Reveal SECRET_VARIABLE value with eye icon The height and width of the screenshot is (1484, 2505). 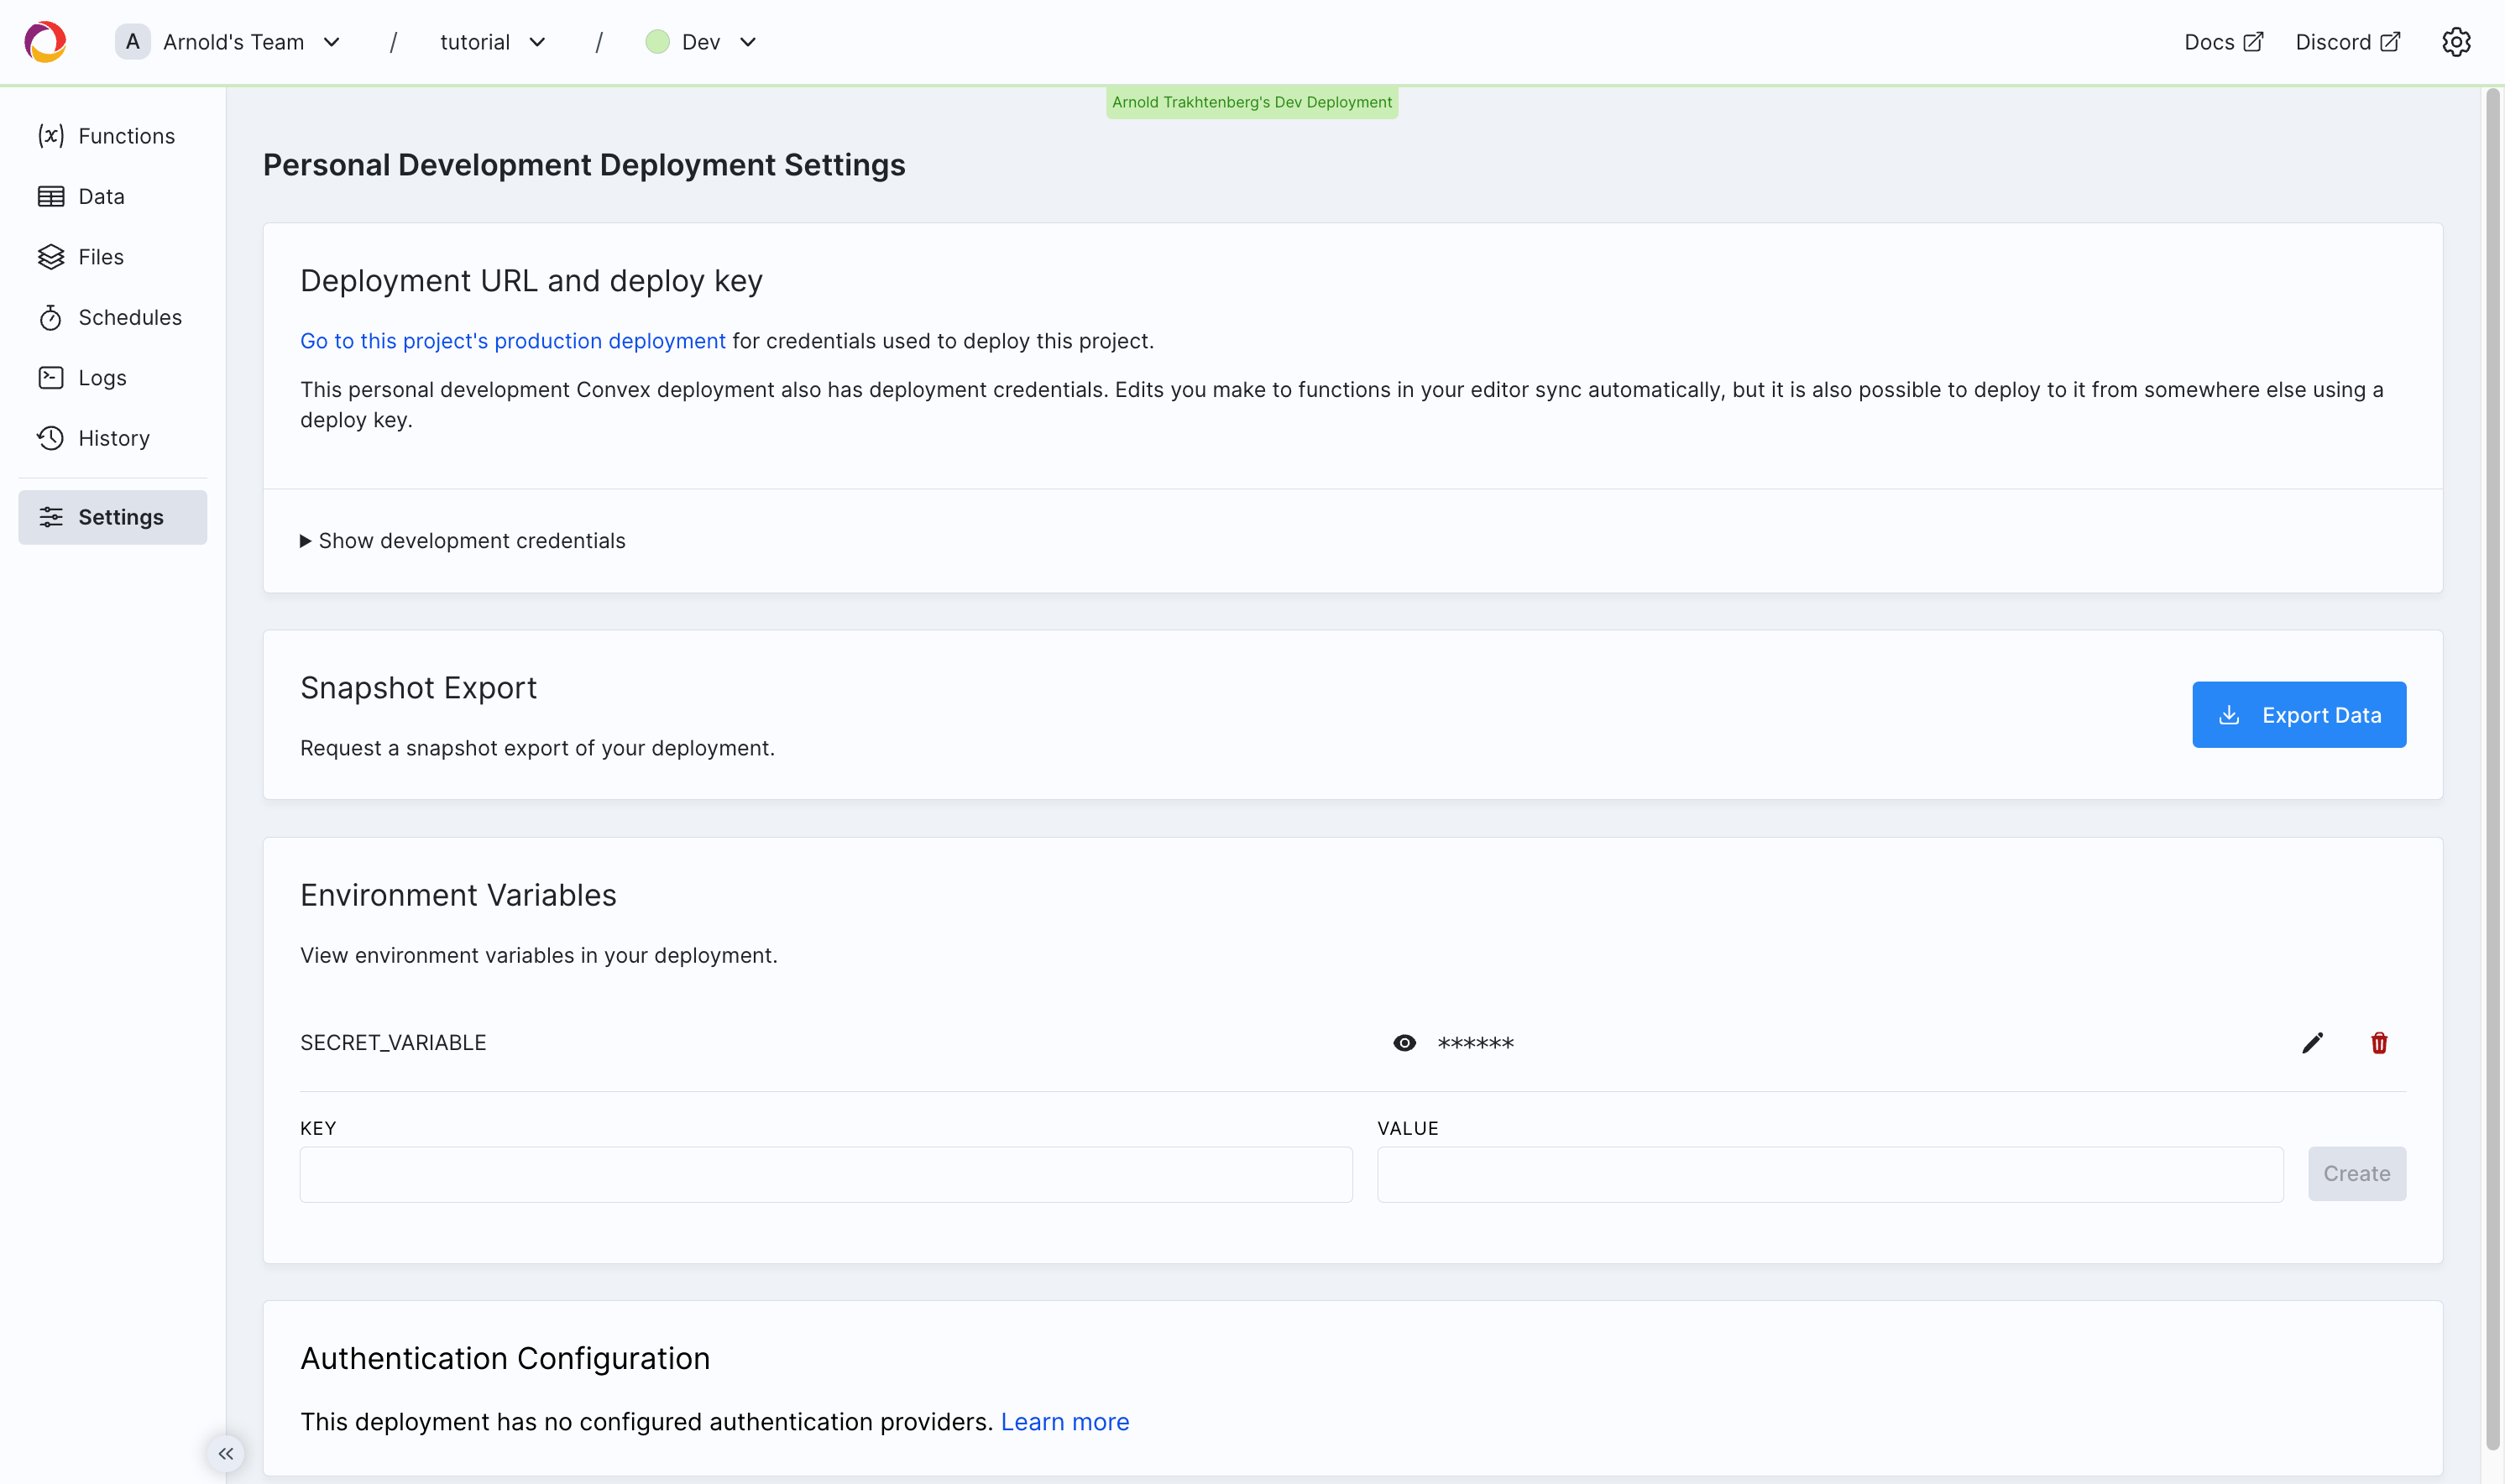click(1404, 1043)
